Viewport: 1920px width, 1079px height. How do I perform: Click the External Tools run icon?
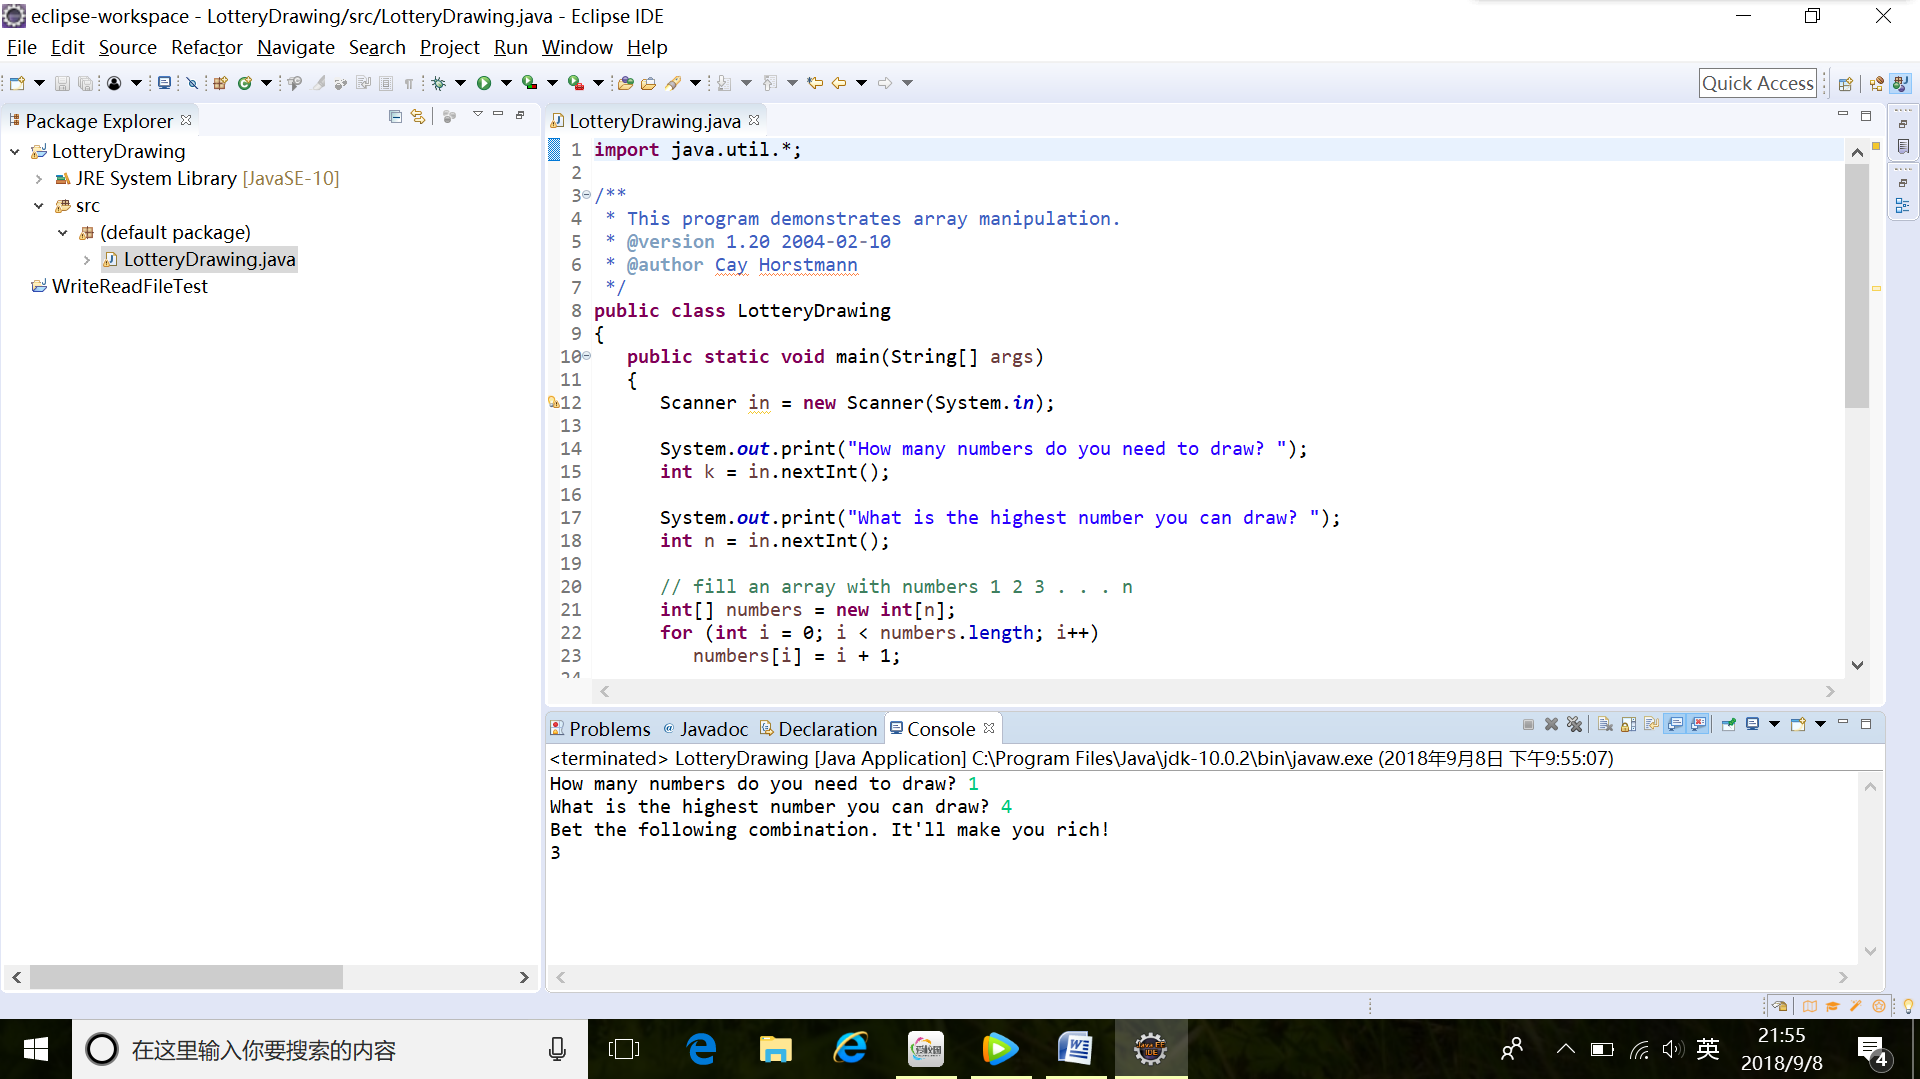point(576,83)
